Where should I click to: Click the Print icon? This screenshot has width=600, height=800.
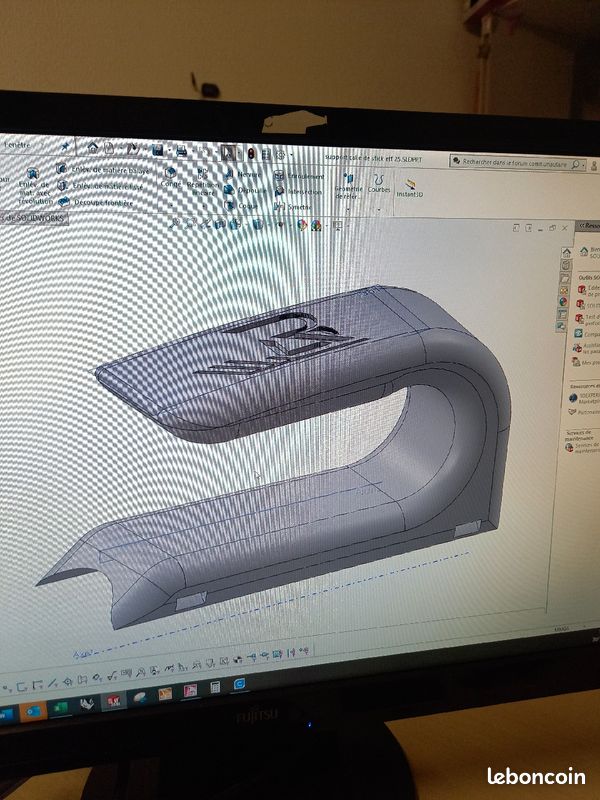pyautogui.click(x=181, y=151)
